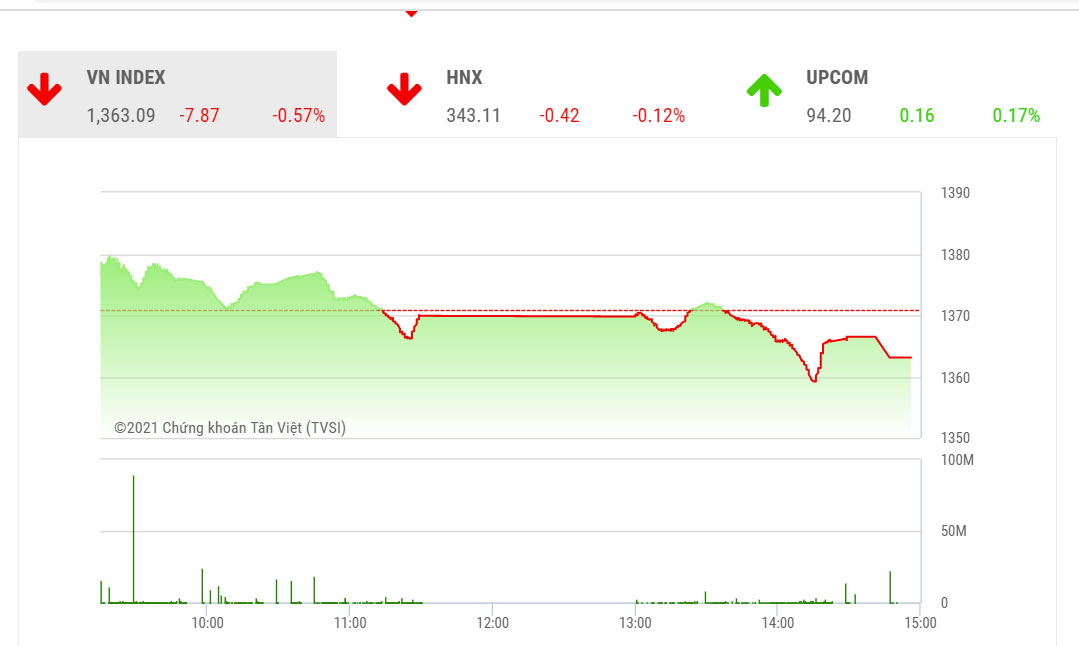Click the VN INDEX value 1,363.09
Image resolution: width=1079 pixels, height=646 pixels.
[x=120, y=116]
